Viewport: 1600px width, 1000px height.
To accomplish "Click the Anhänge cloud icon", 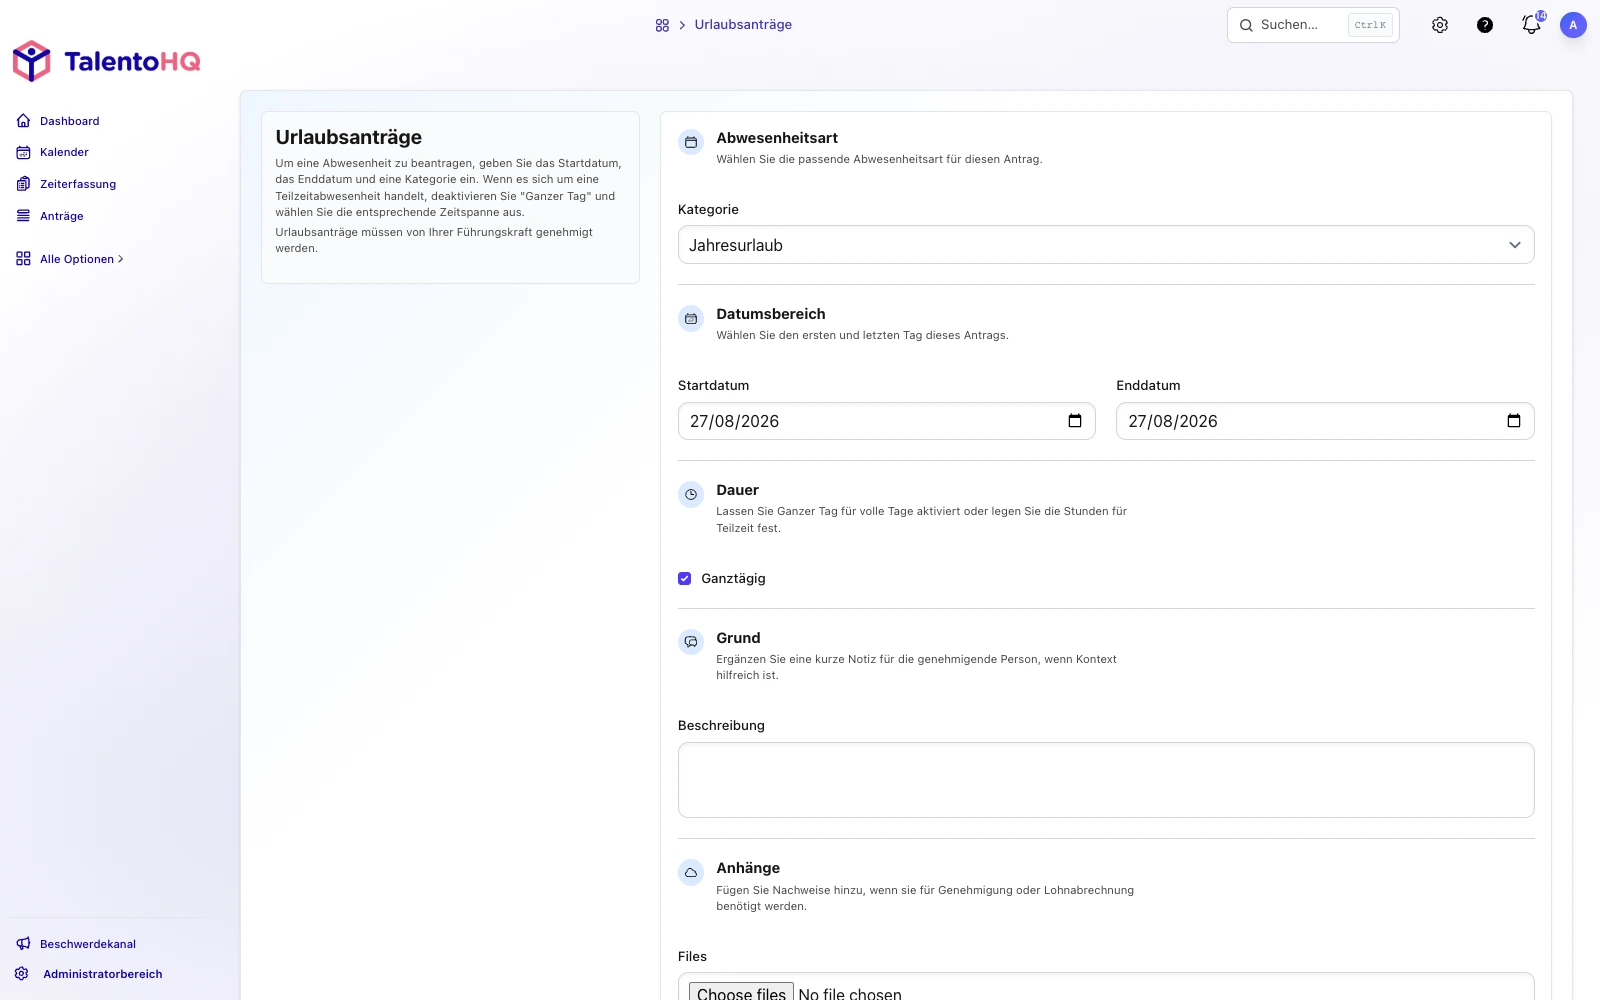I will (x=691, y=872).
